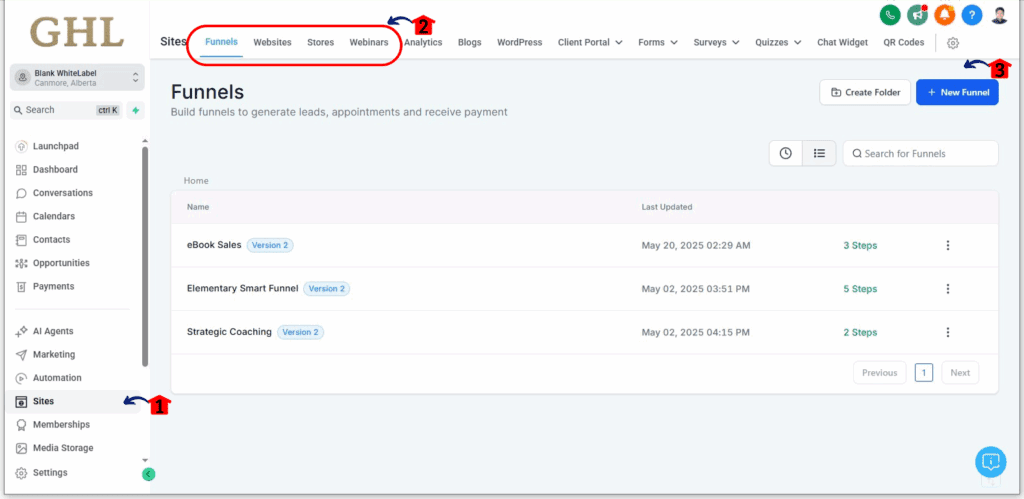Click the green lightning quick actions icon
The width and height of the screenshot is (1024, 499).
point(135,110)
